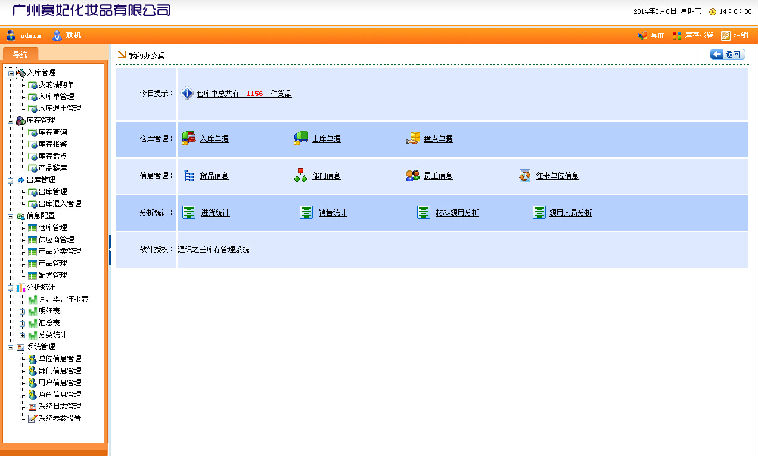
Task: Click the green truck outbound management icon
Action: 300,138
